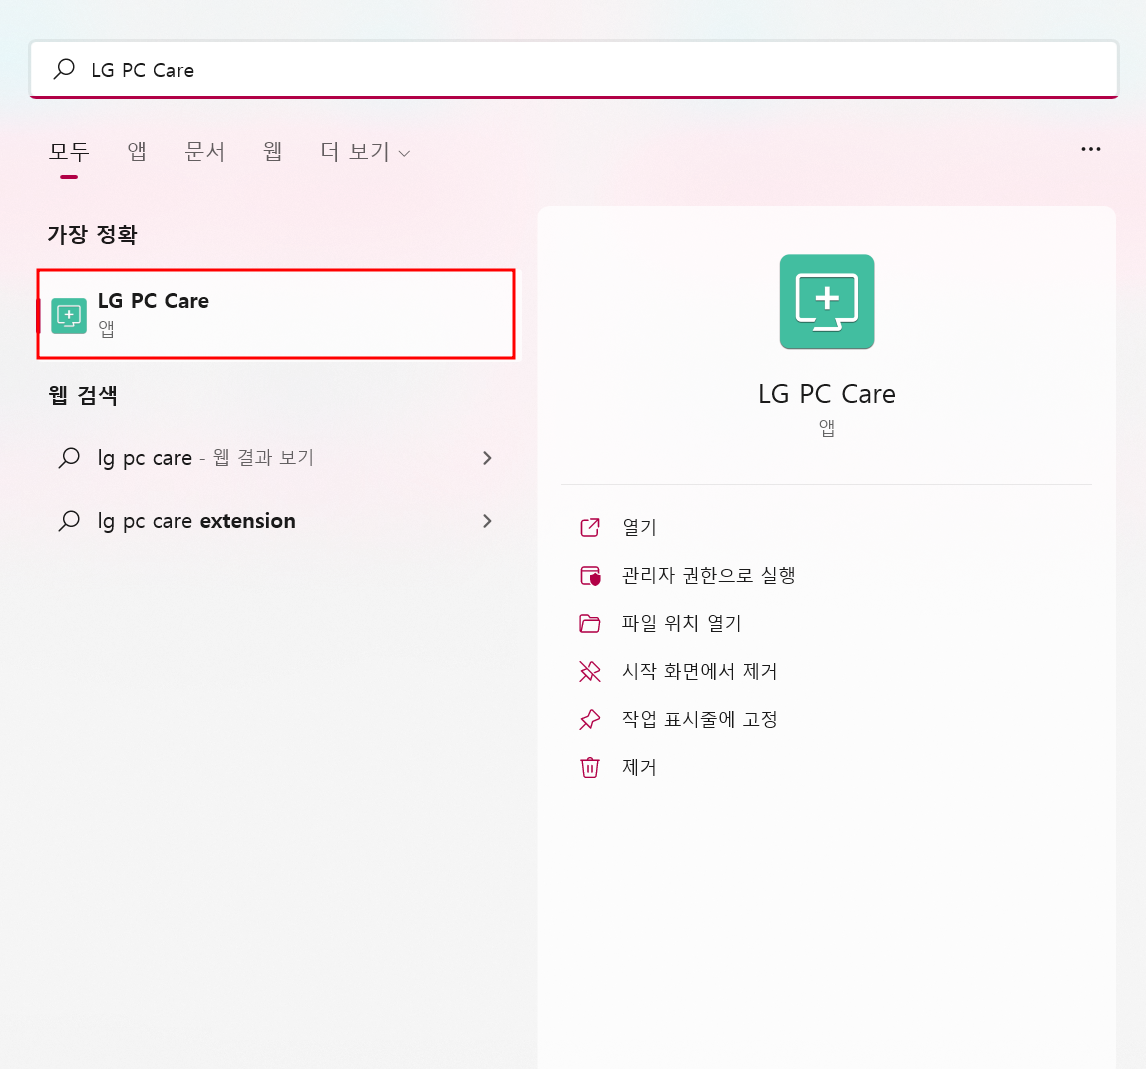The image size is (1146, 1069).
Task: Click the 열기 open icon
Action: click(590, 528)
